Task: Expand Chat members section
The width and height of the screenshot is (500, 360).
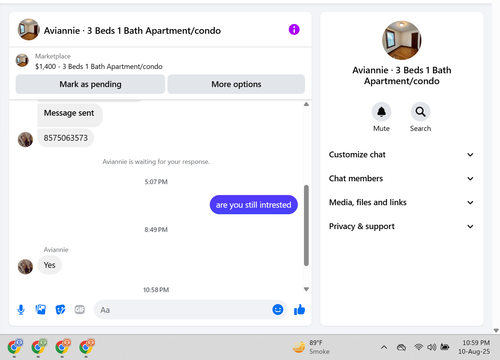Action: pos(401,179)
